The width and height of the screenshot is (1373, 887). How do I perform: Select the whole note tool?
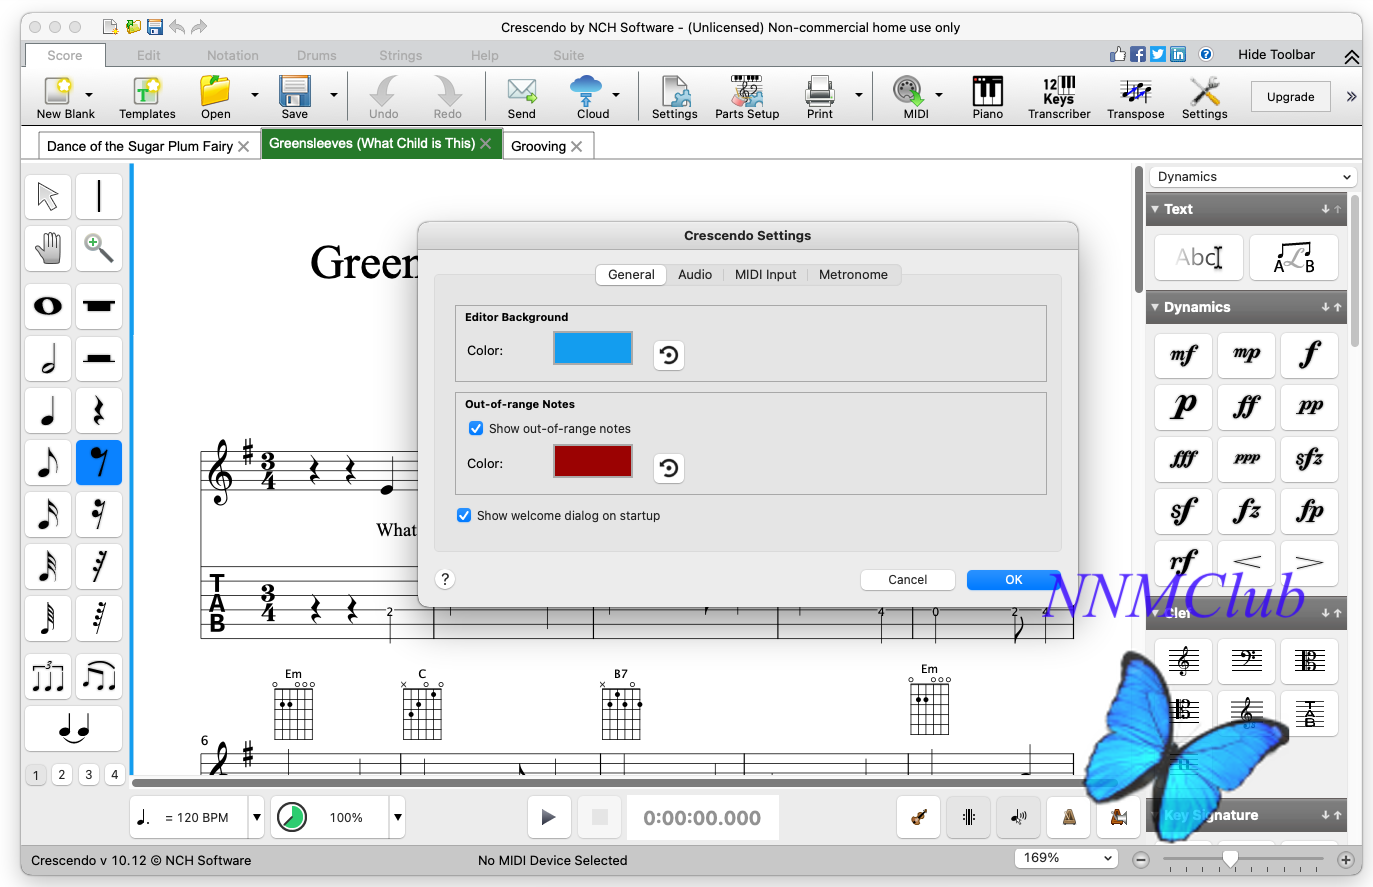[48, 306]
